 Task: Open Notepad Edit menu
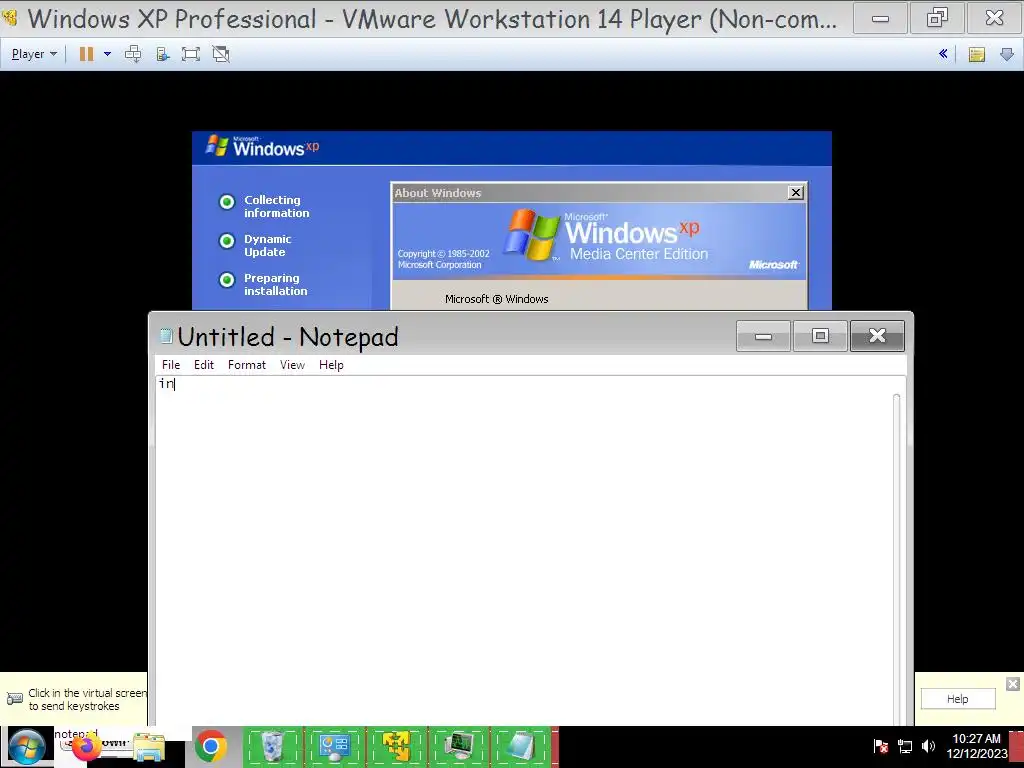coord(204,365)
